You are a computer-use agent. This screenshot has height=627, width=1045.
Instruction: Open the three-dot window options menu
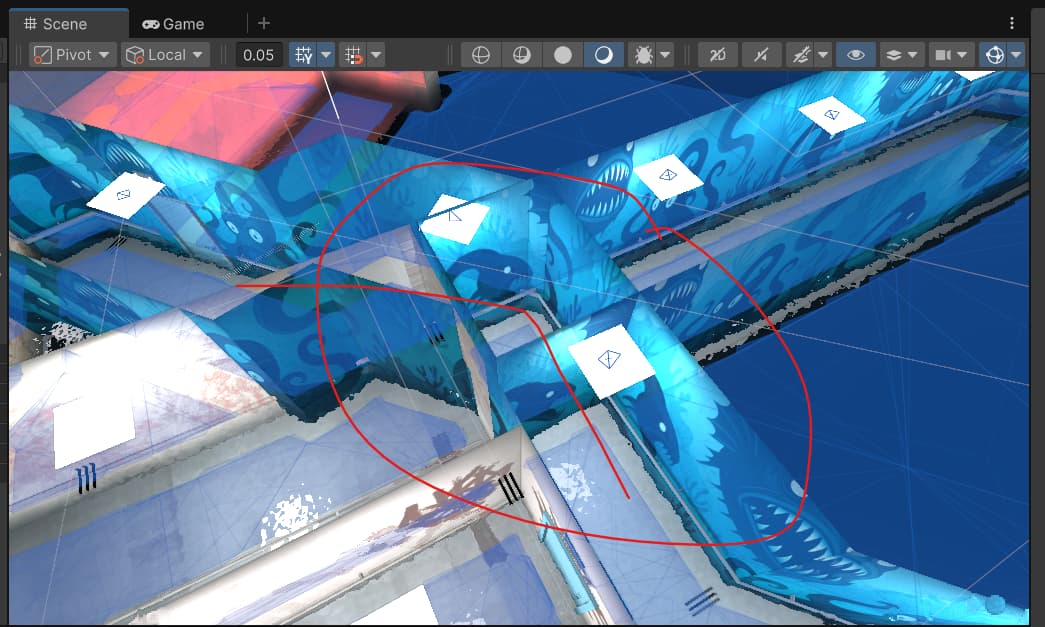pyautogui.click(x=1013, y=23)
